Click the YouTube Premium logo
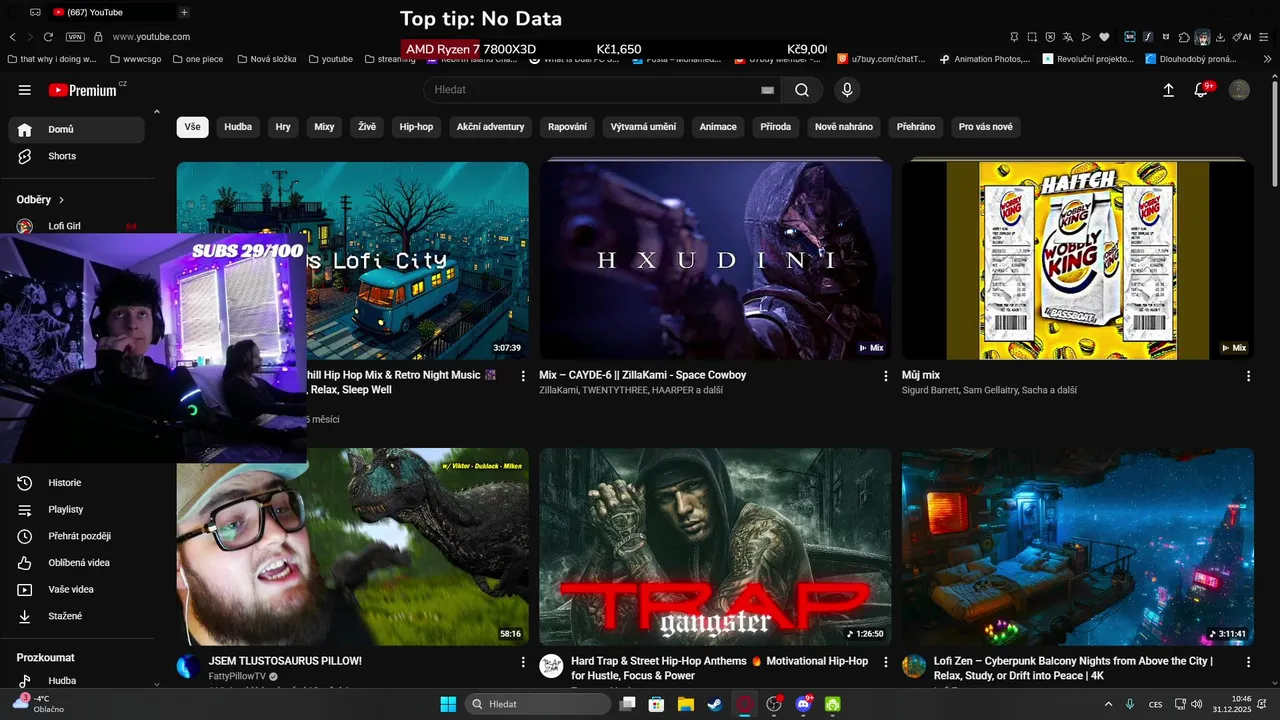Viewport: 1280px width, 720px height. tap(83, 90)
